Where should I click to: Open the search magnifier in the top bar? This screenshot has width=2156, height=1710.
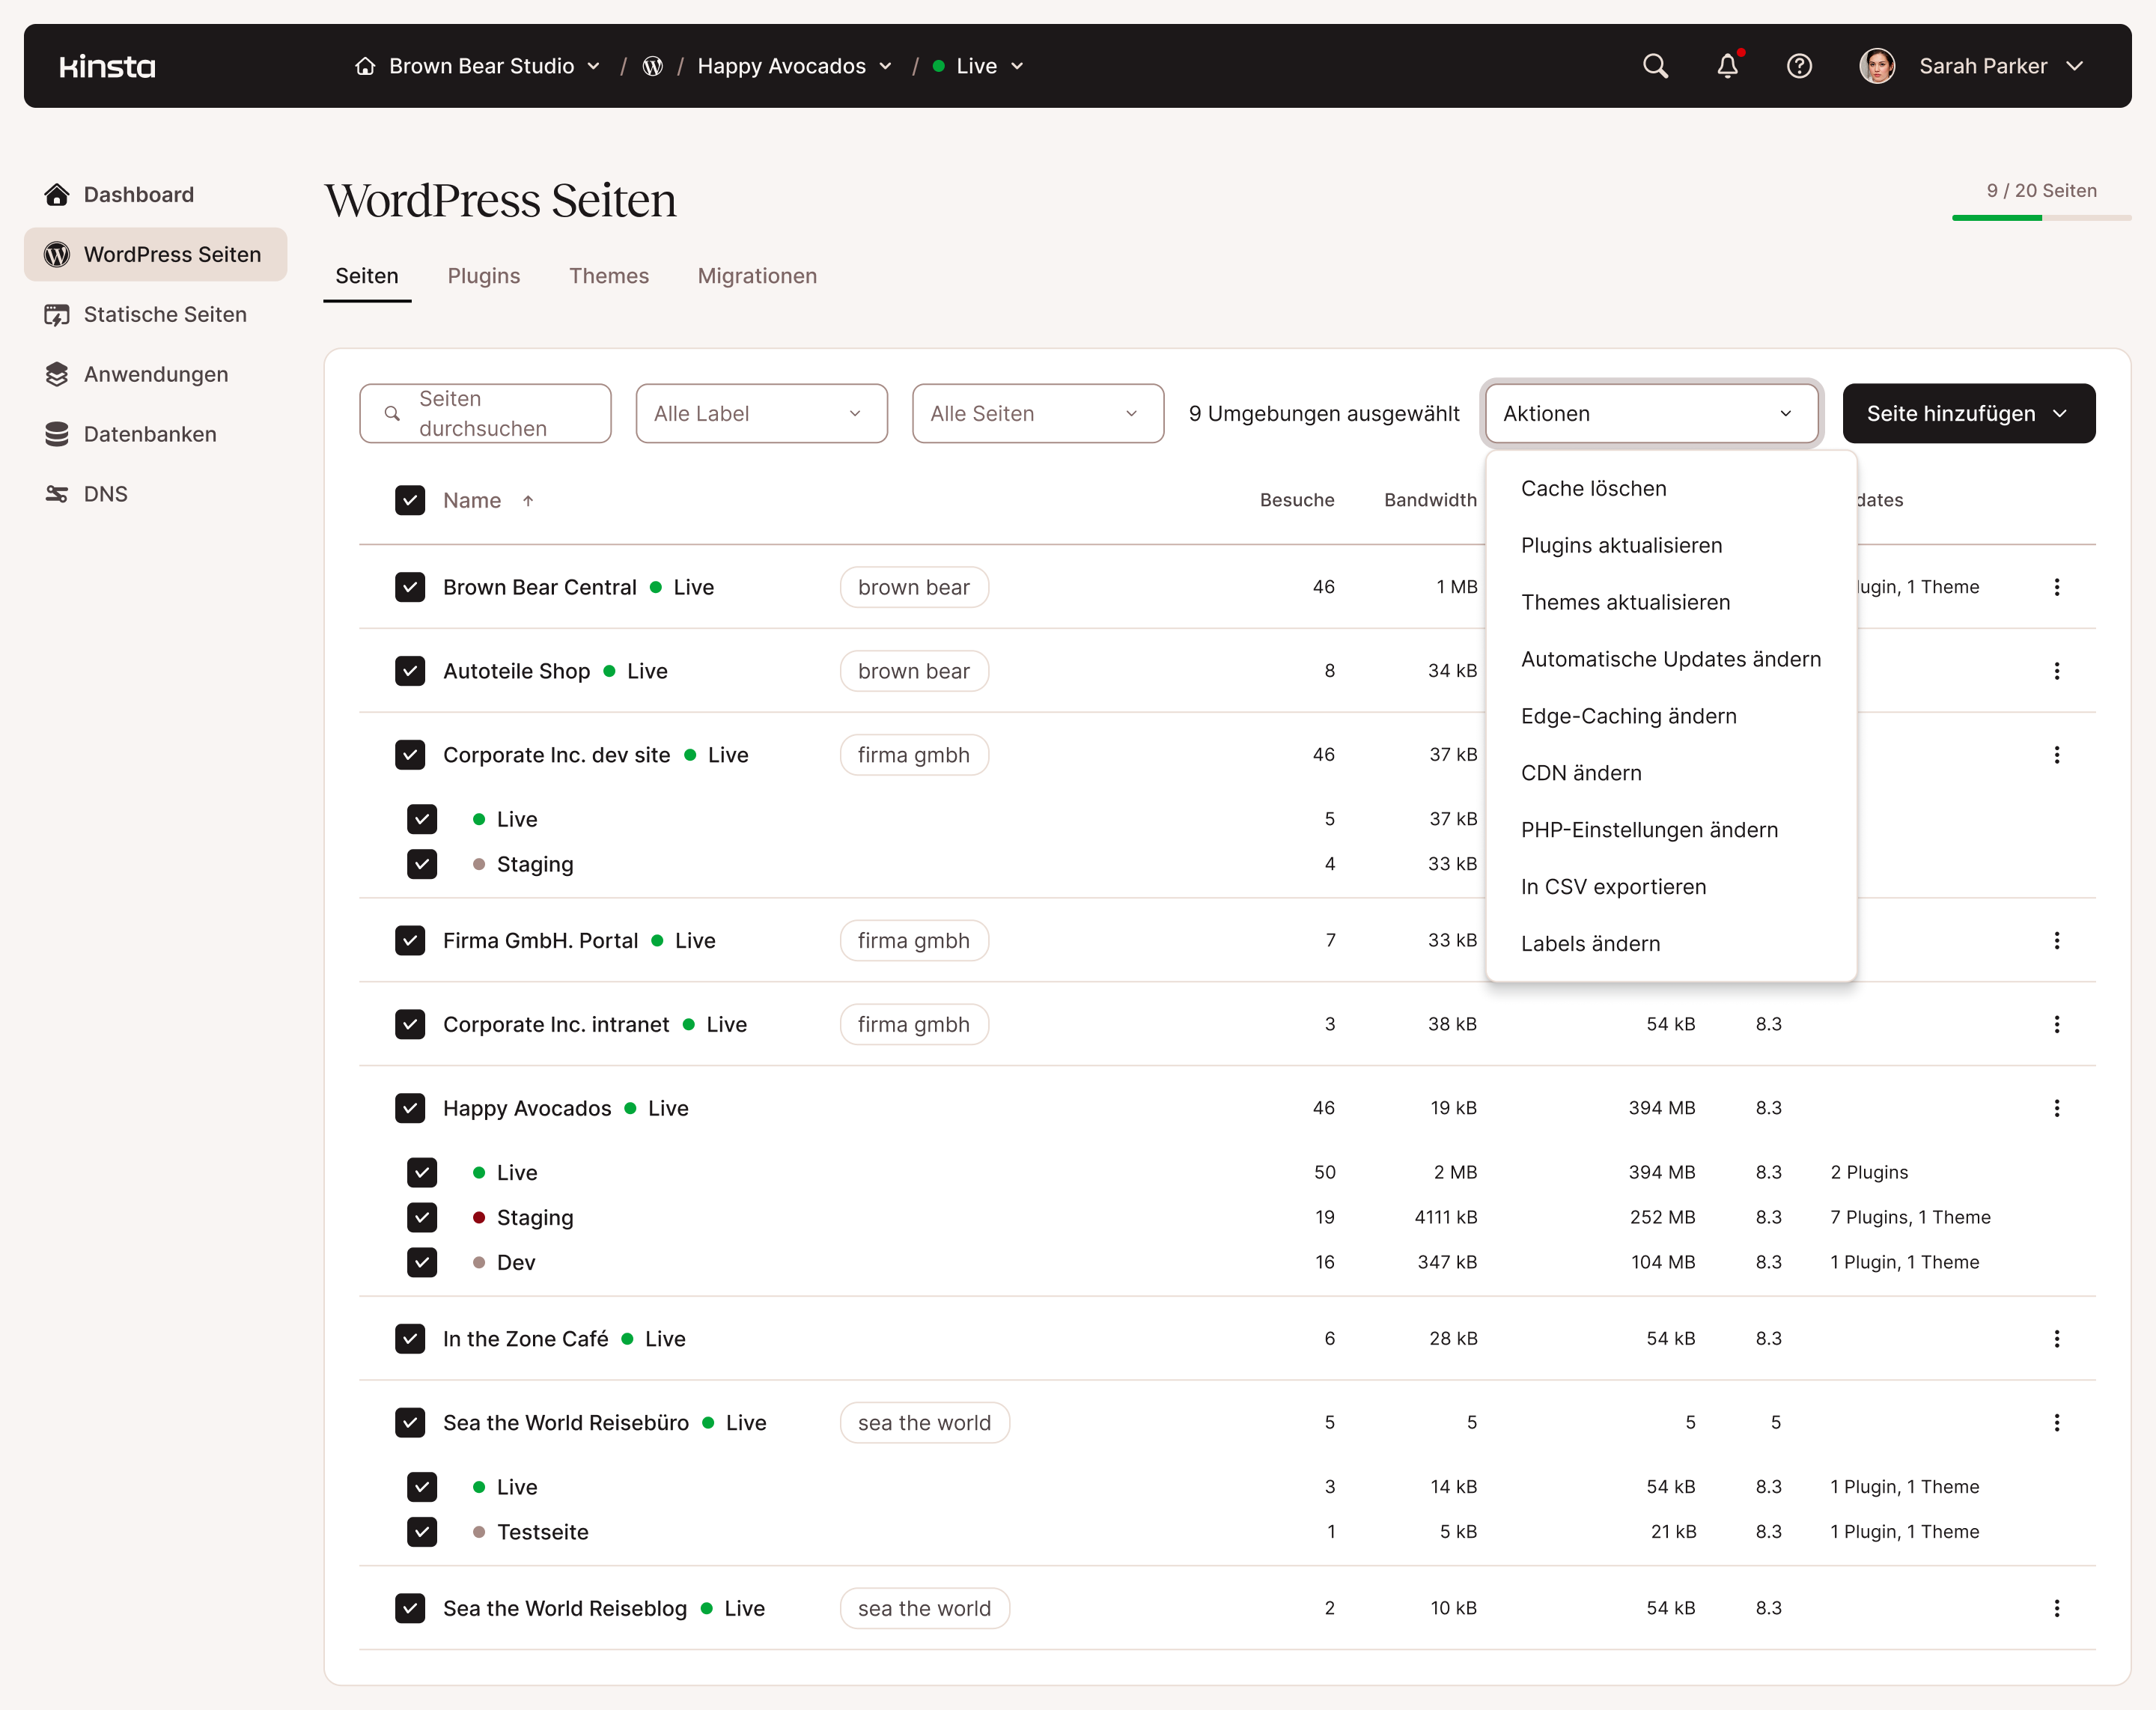(x=1655, y=66)
